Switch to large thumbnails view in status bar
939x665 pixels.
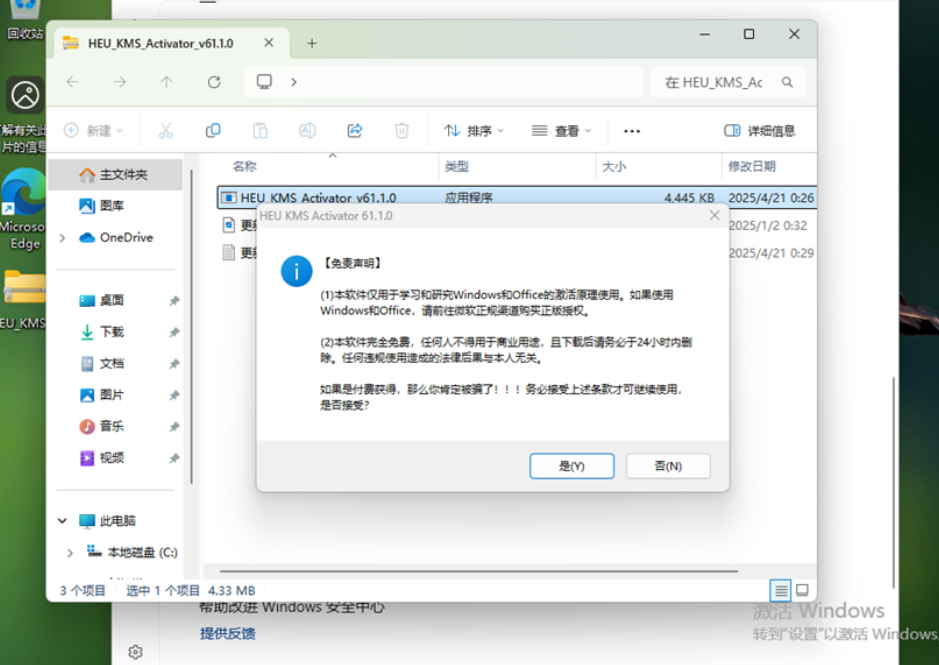pyautogui.click(x=802, y=591)
